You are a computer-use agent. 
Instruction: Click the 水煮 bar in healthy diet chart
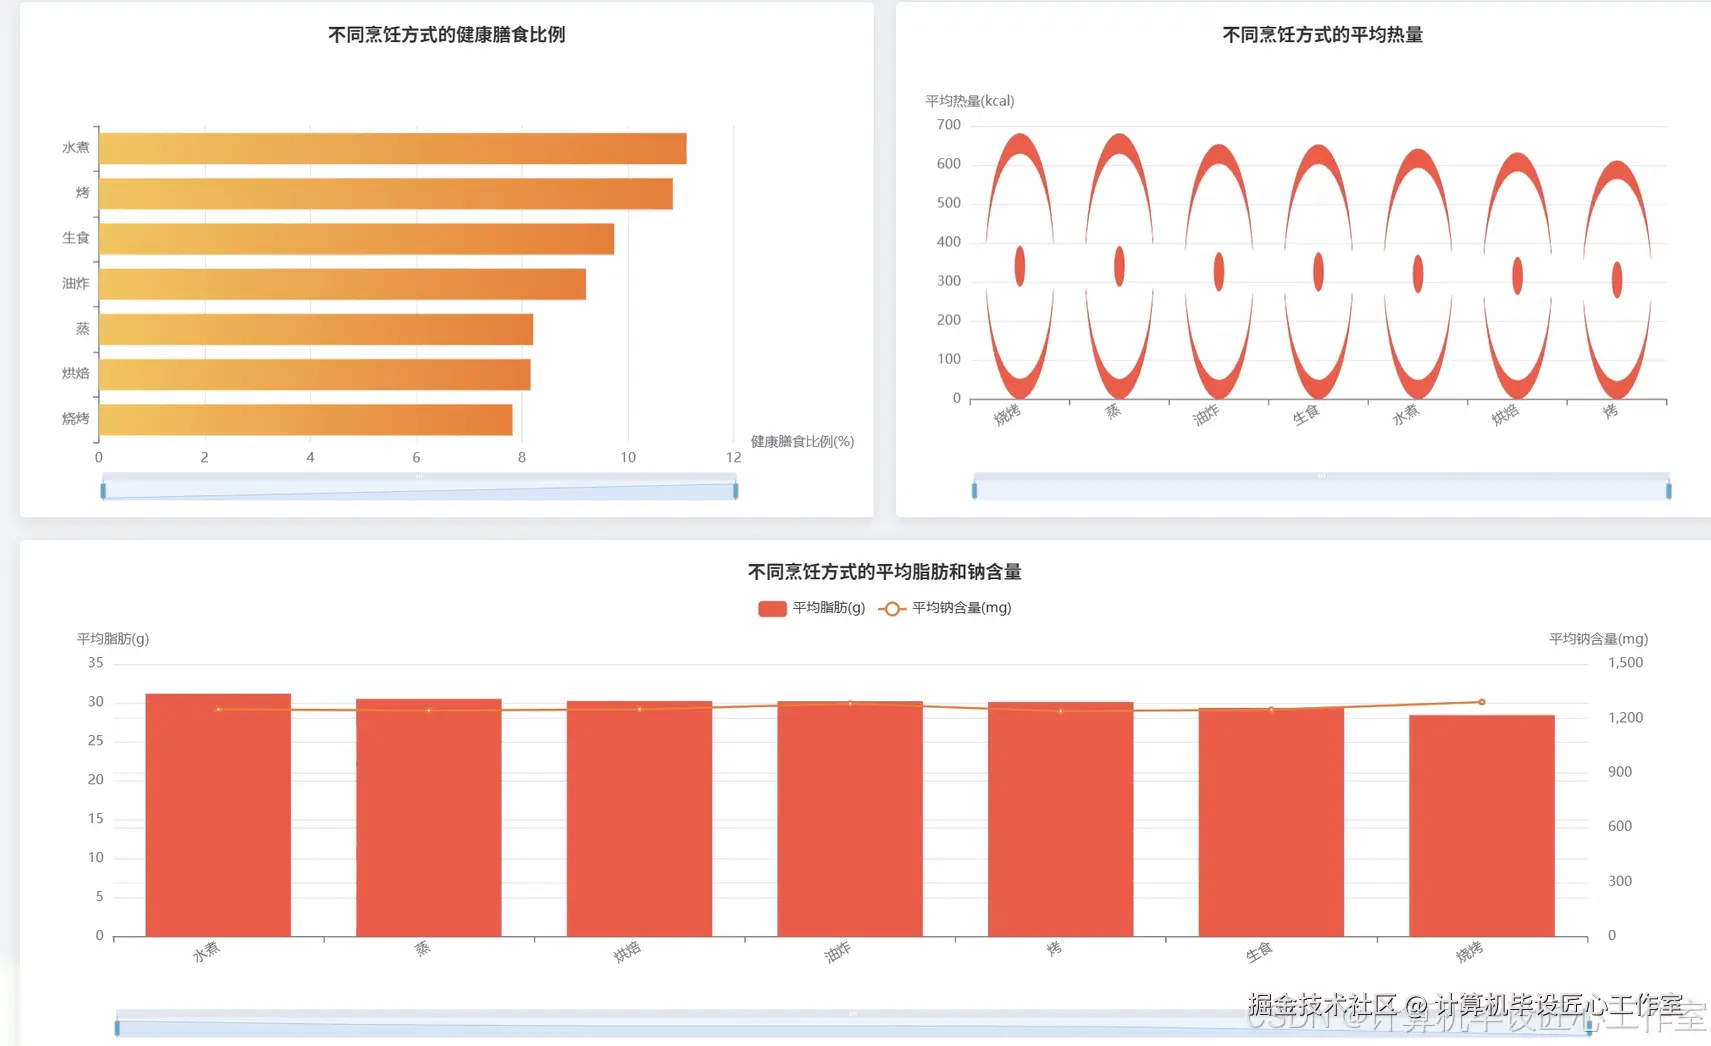click(x=393, y=148)
